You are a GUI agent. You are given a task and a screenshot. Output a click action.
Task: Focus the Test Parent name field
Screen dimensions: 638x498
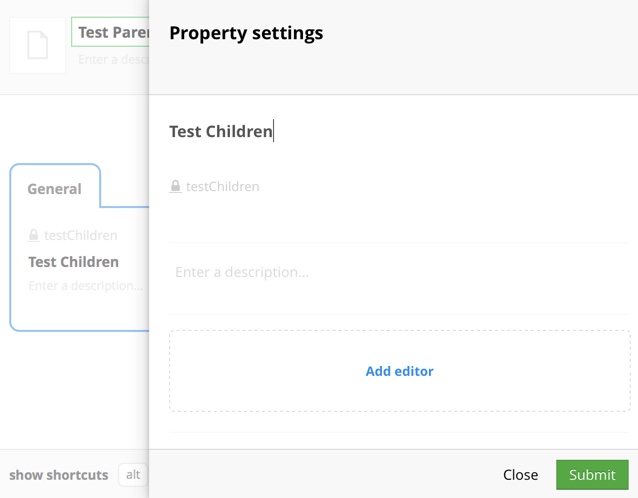point(110,32)
